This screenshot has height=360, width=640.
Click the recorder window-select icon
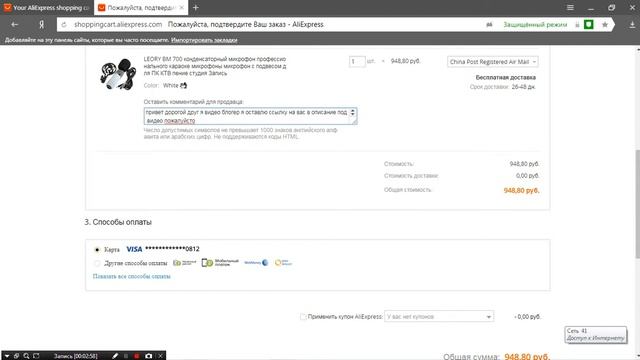coord(16,356)
